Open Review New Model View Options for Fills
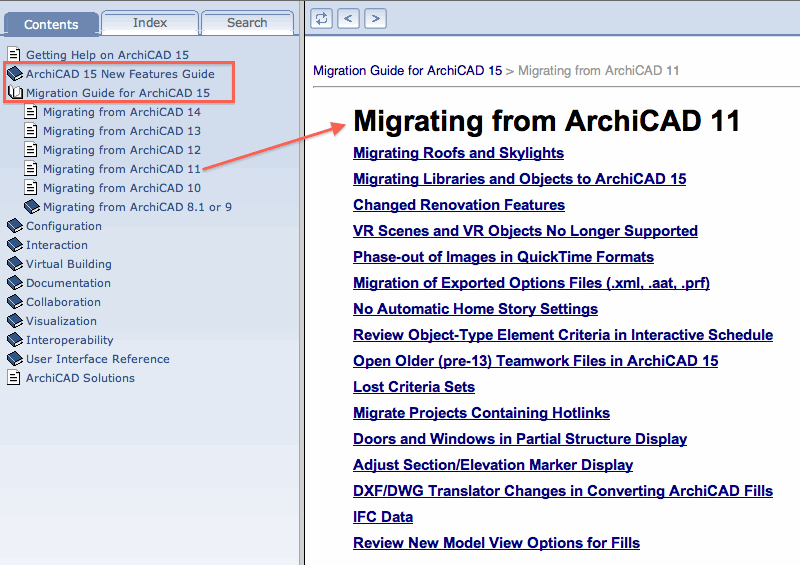This screenshot has width=800, height=565. click(496, 544)
